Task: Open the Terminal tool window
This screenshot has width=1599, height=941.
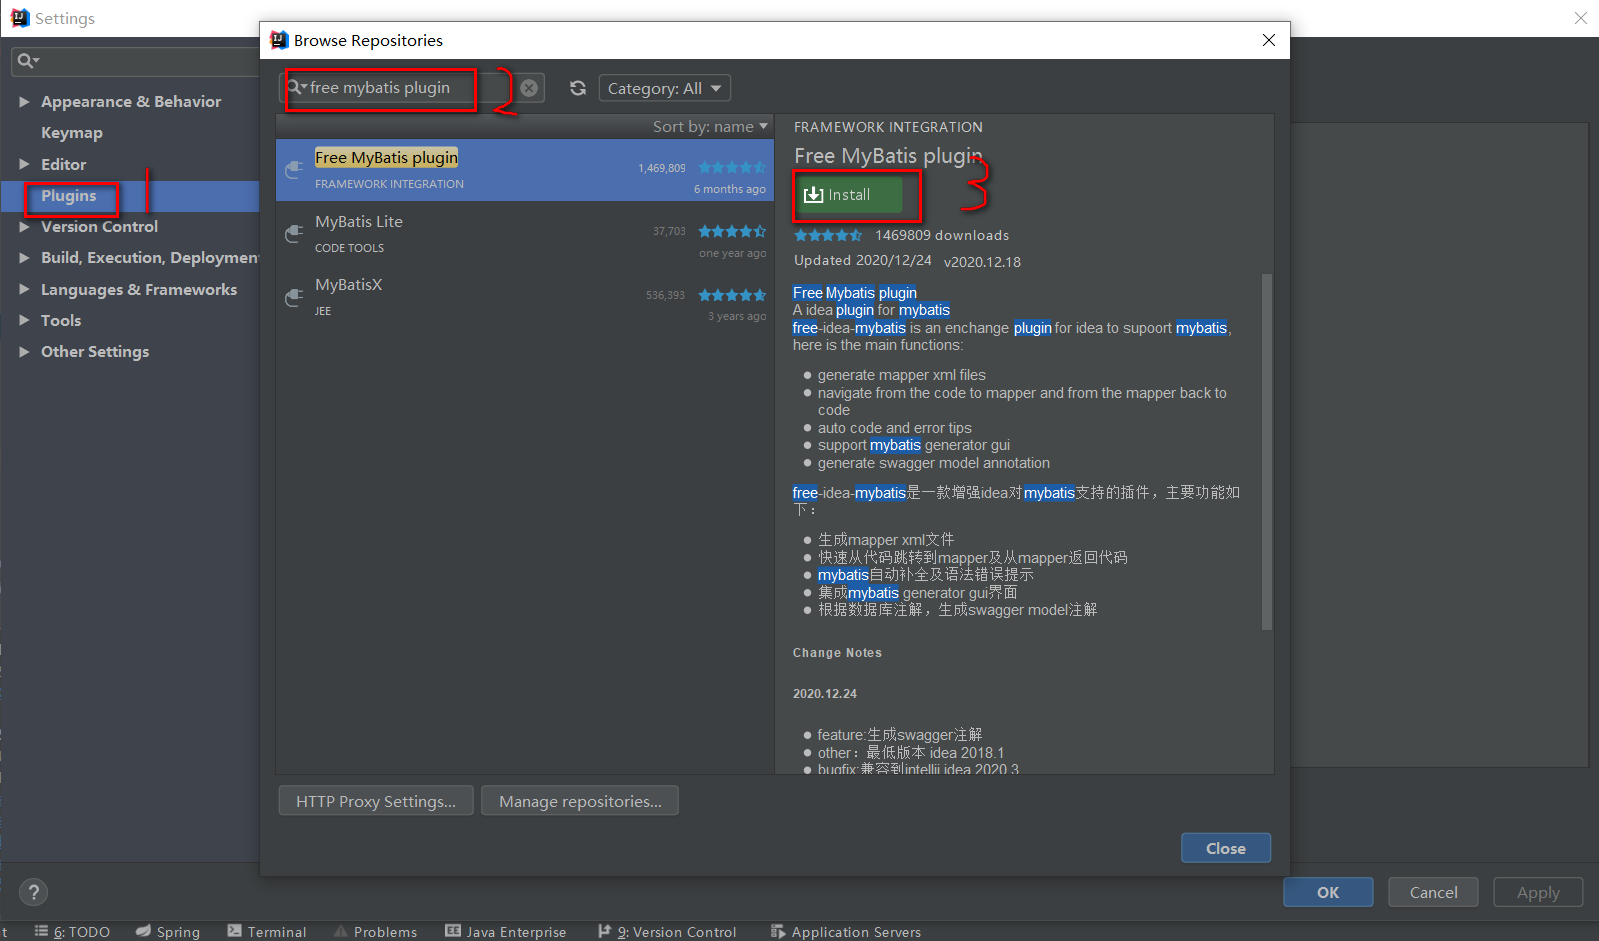Action: pyautogui.click(x=267, y=931)
